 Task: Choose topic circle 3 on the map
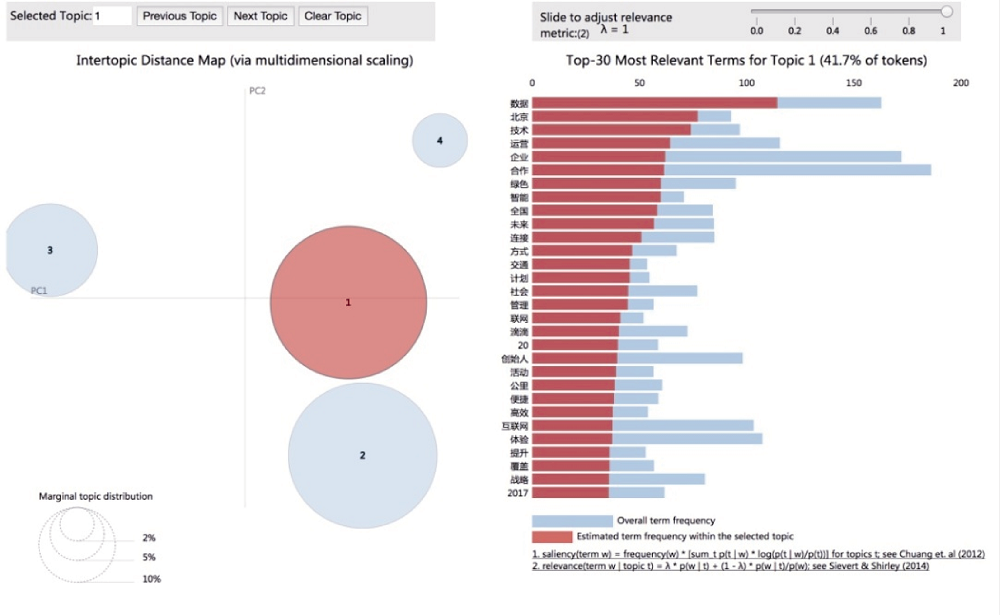pyautogui.click(x=51, y=250)
